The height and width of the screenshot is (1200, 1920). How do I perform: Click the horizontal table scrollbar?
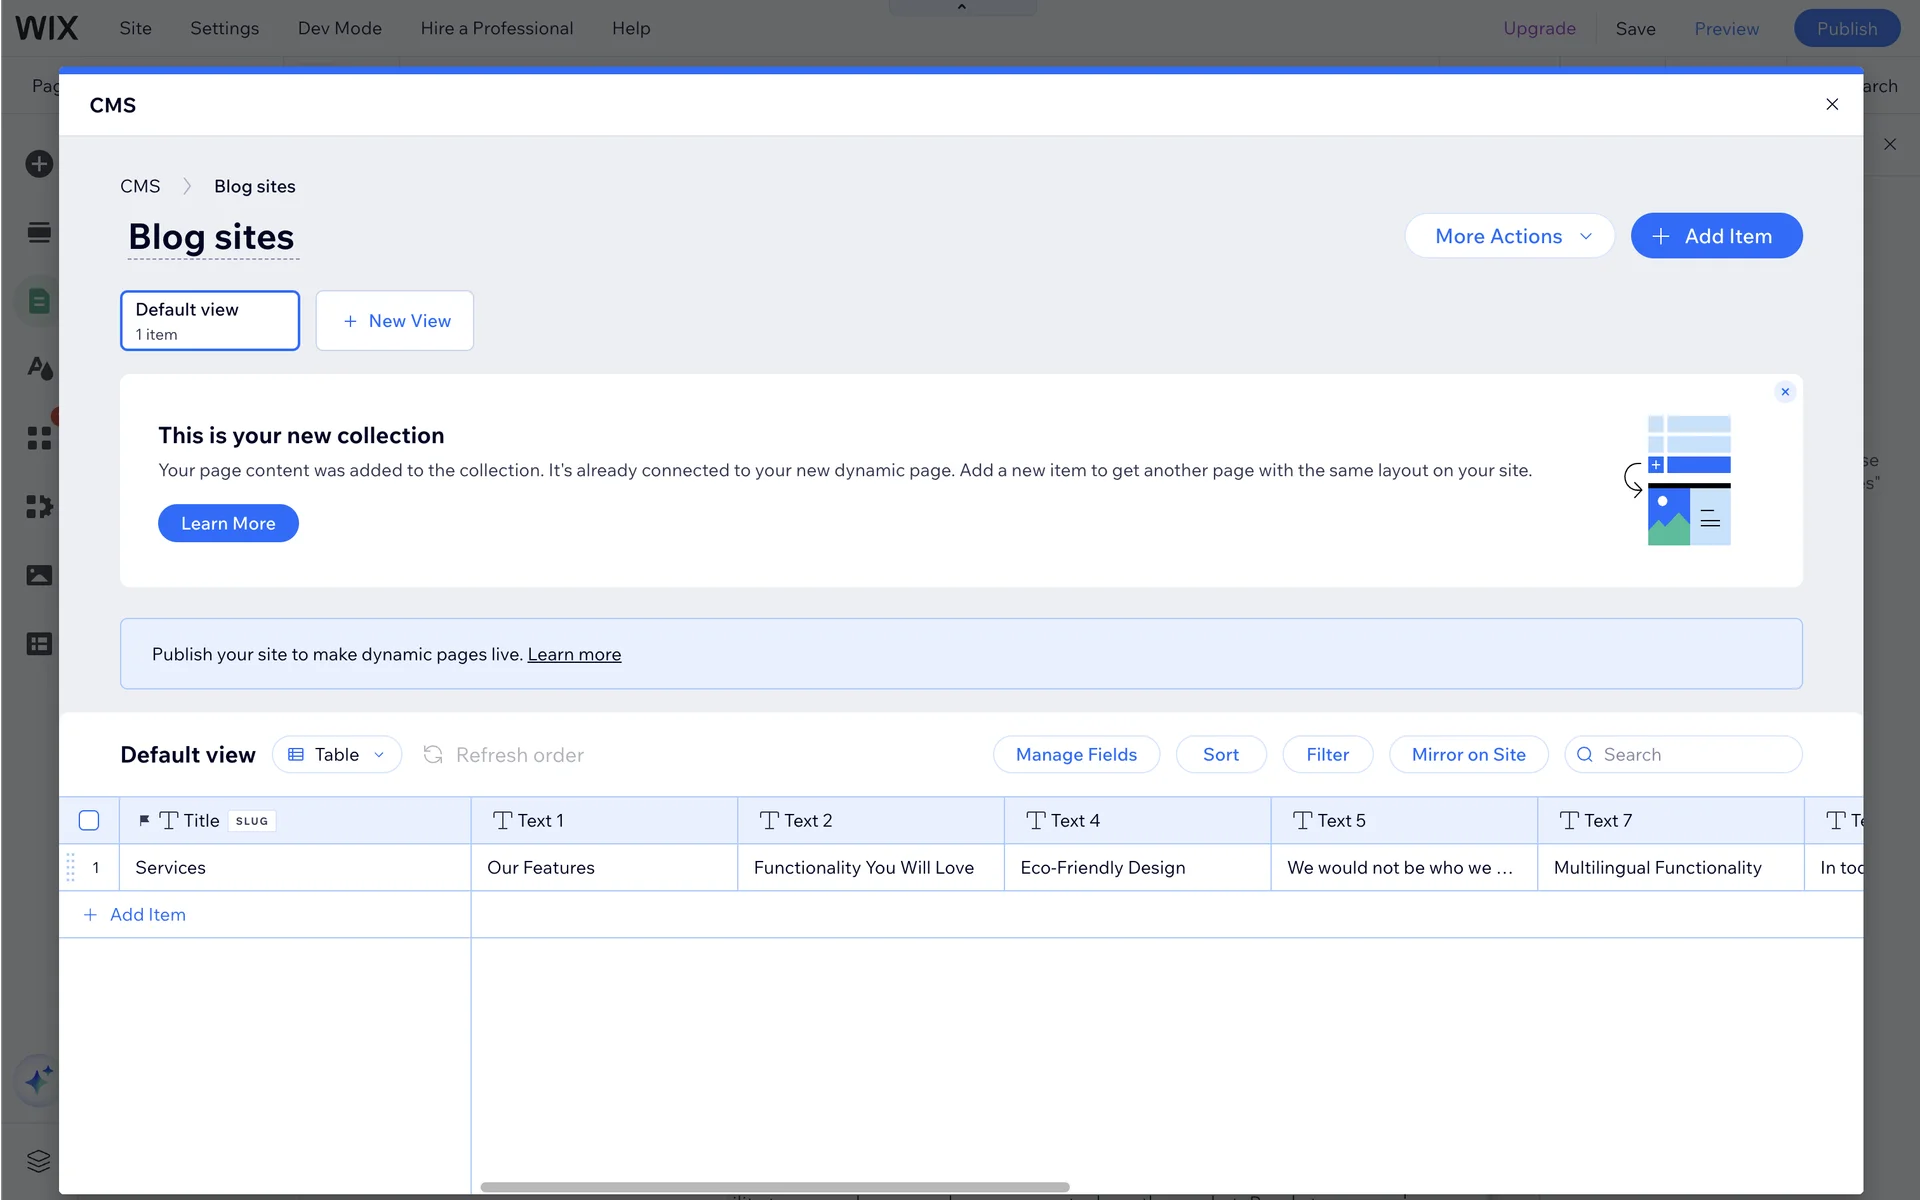coord(774,1187)
